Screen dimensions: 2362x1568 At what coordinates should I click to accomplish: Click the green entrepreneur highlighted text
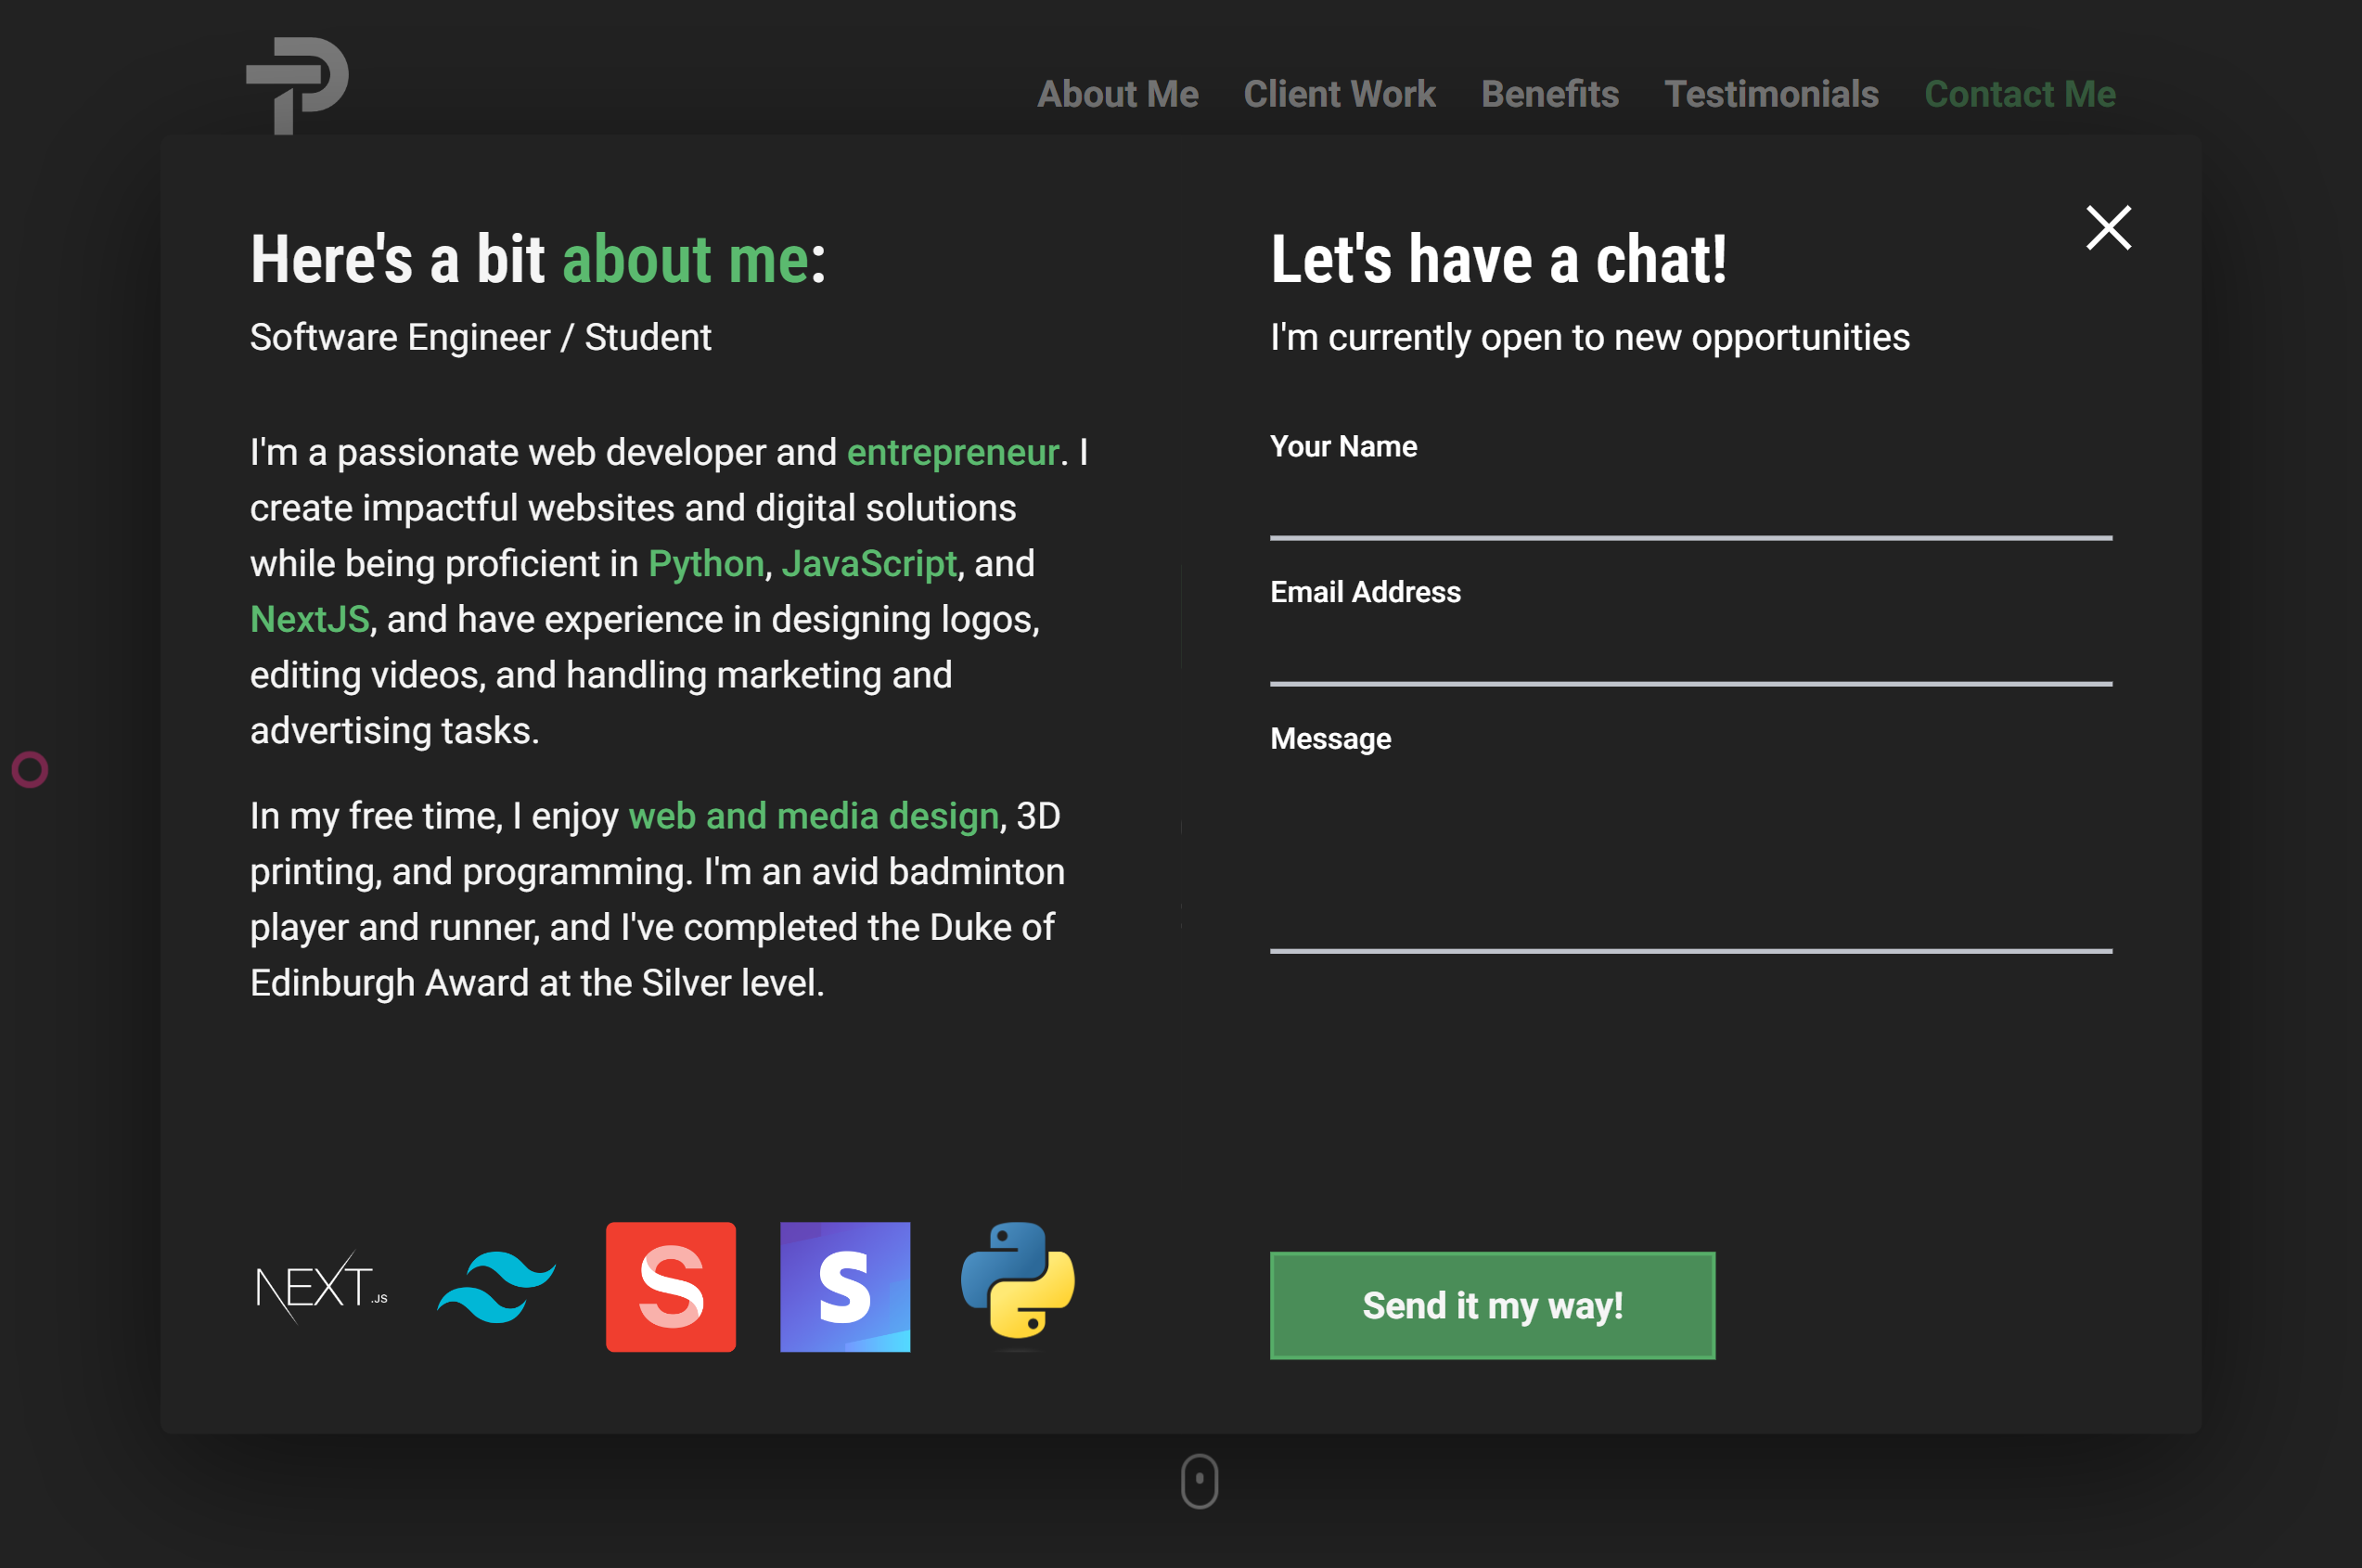pos(952,452)
